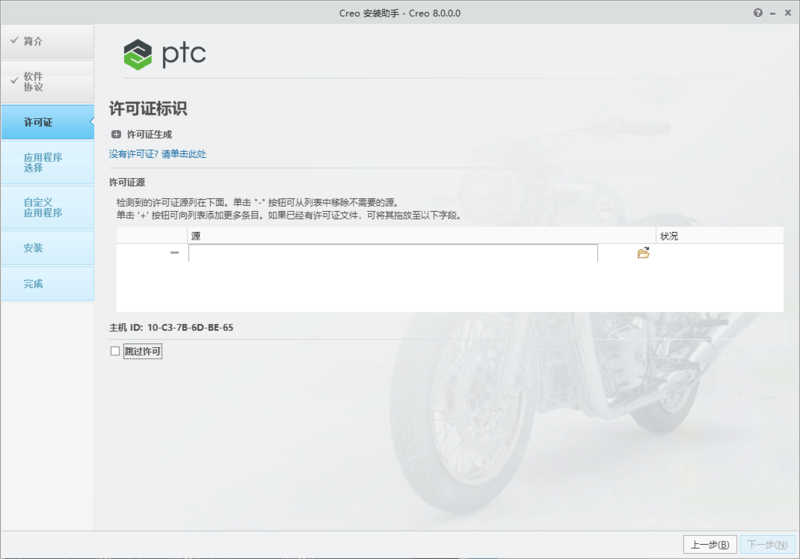Click the 许可证标识 heading

tap(148, 109)
